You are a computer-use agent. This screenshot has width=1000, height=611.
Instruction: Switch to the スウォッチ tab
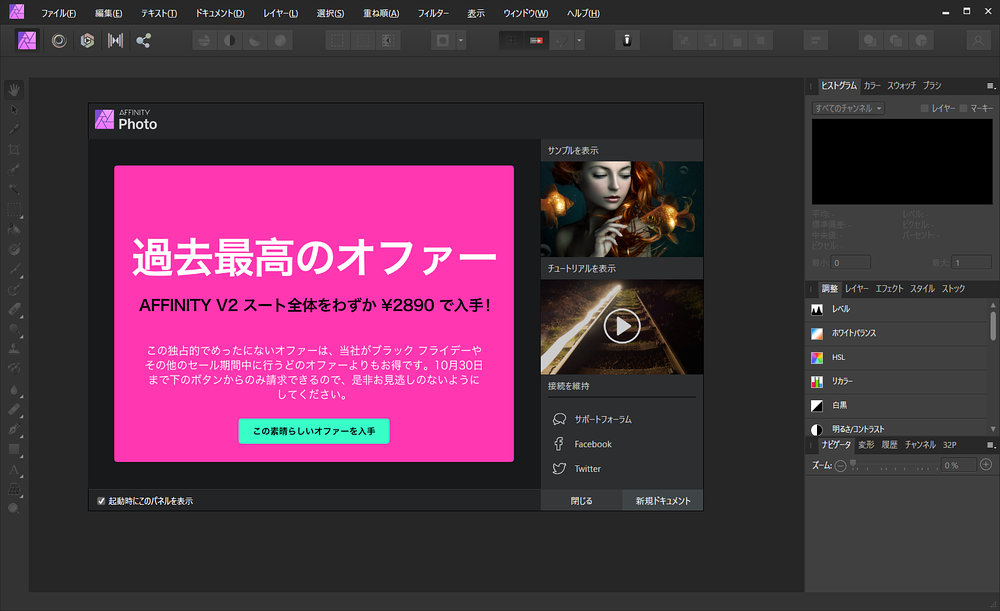(901, 85)
